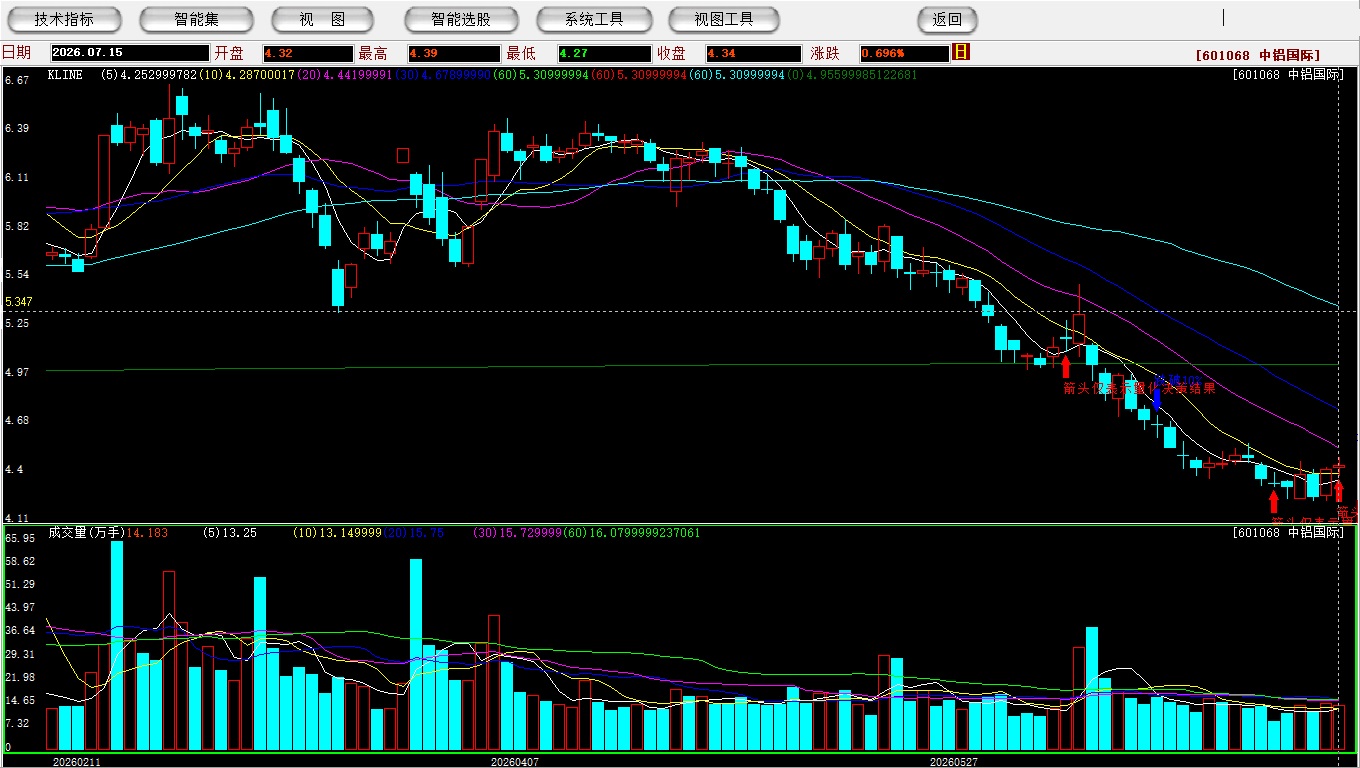
Task: Open the 技术指标 menu
Action: click(64, 20)
